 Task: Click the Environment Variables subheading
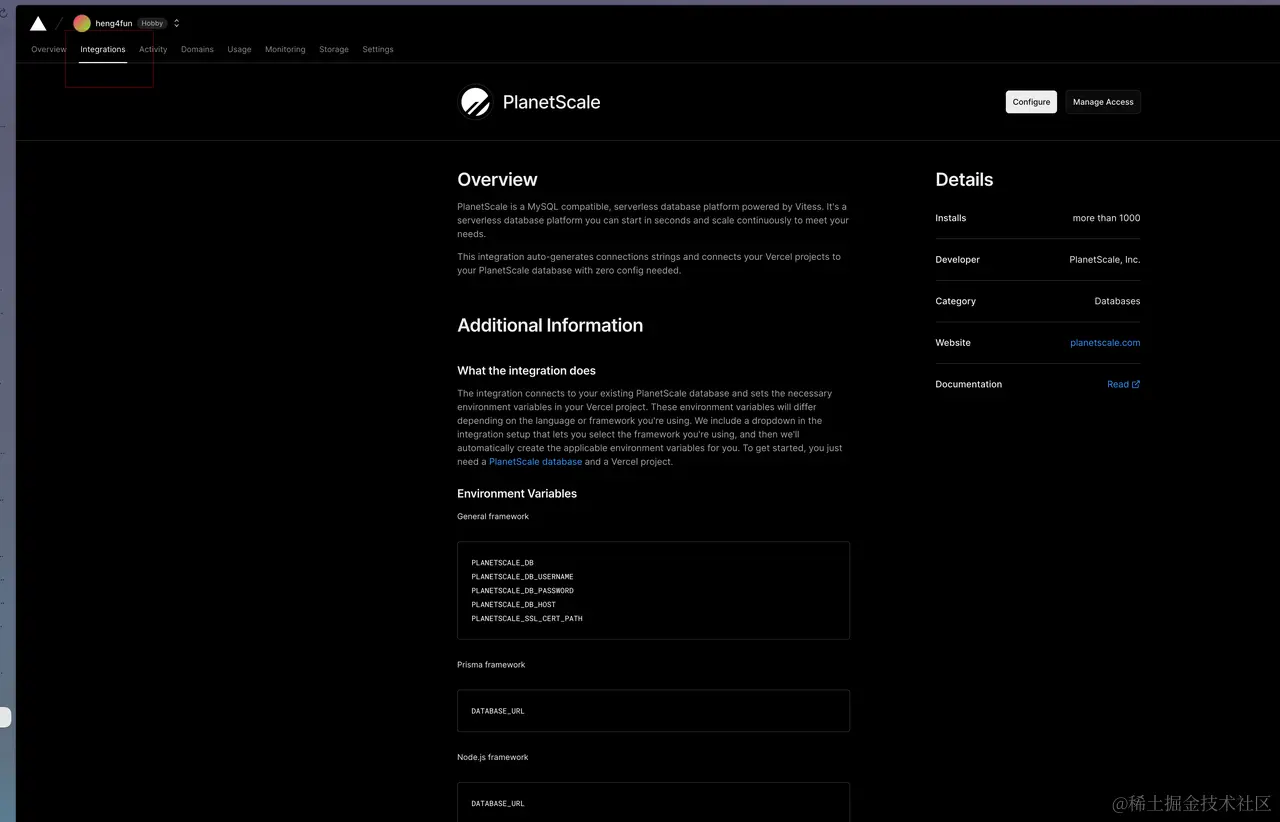[x=517, y=494]
